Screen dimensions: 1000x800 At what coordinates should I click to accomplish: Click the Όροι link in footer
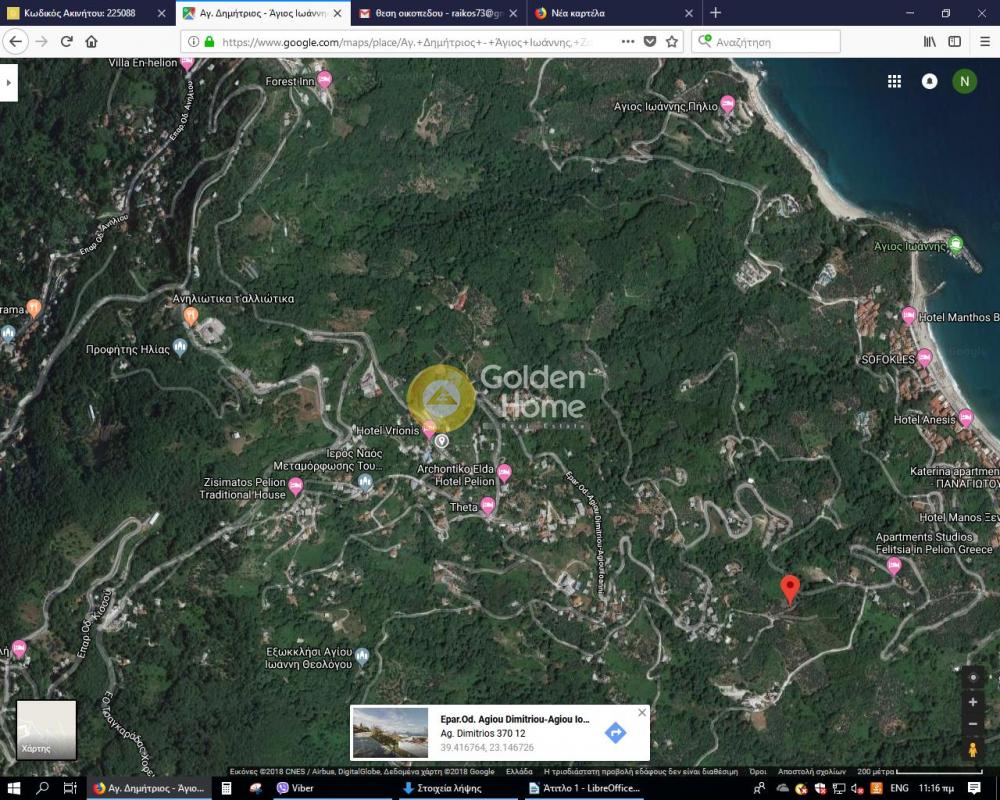(758, 772)
